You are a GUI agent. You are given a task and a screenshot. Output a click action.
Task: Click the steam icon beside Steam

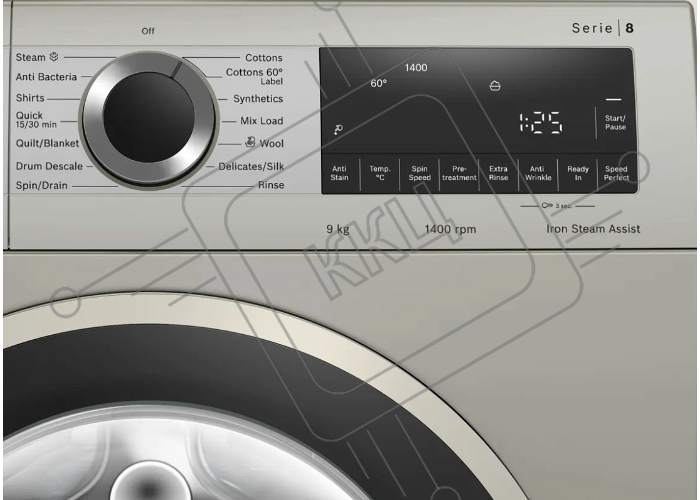tap(54, 57)
